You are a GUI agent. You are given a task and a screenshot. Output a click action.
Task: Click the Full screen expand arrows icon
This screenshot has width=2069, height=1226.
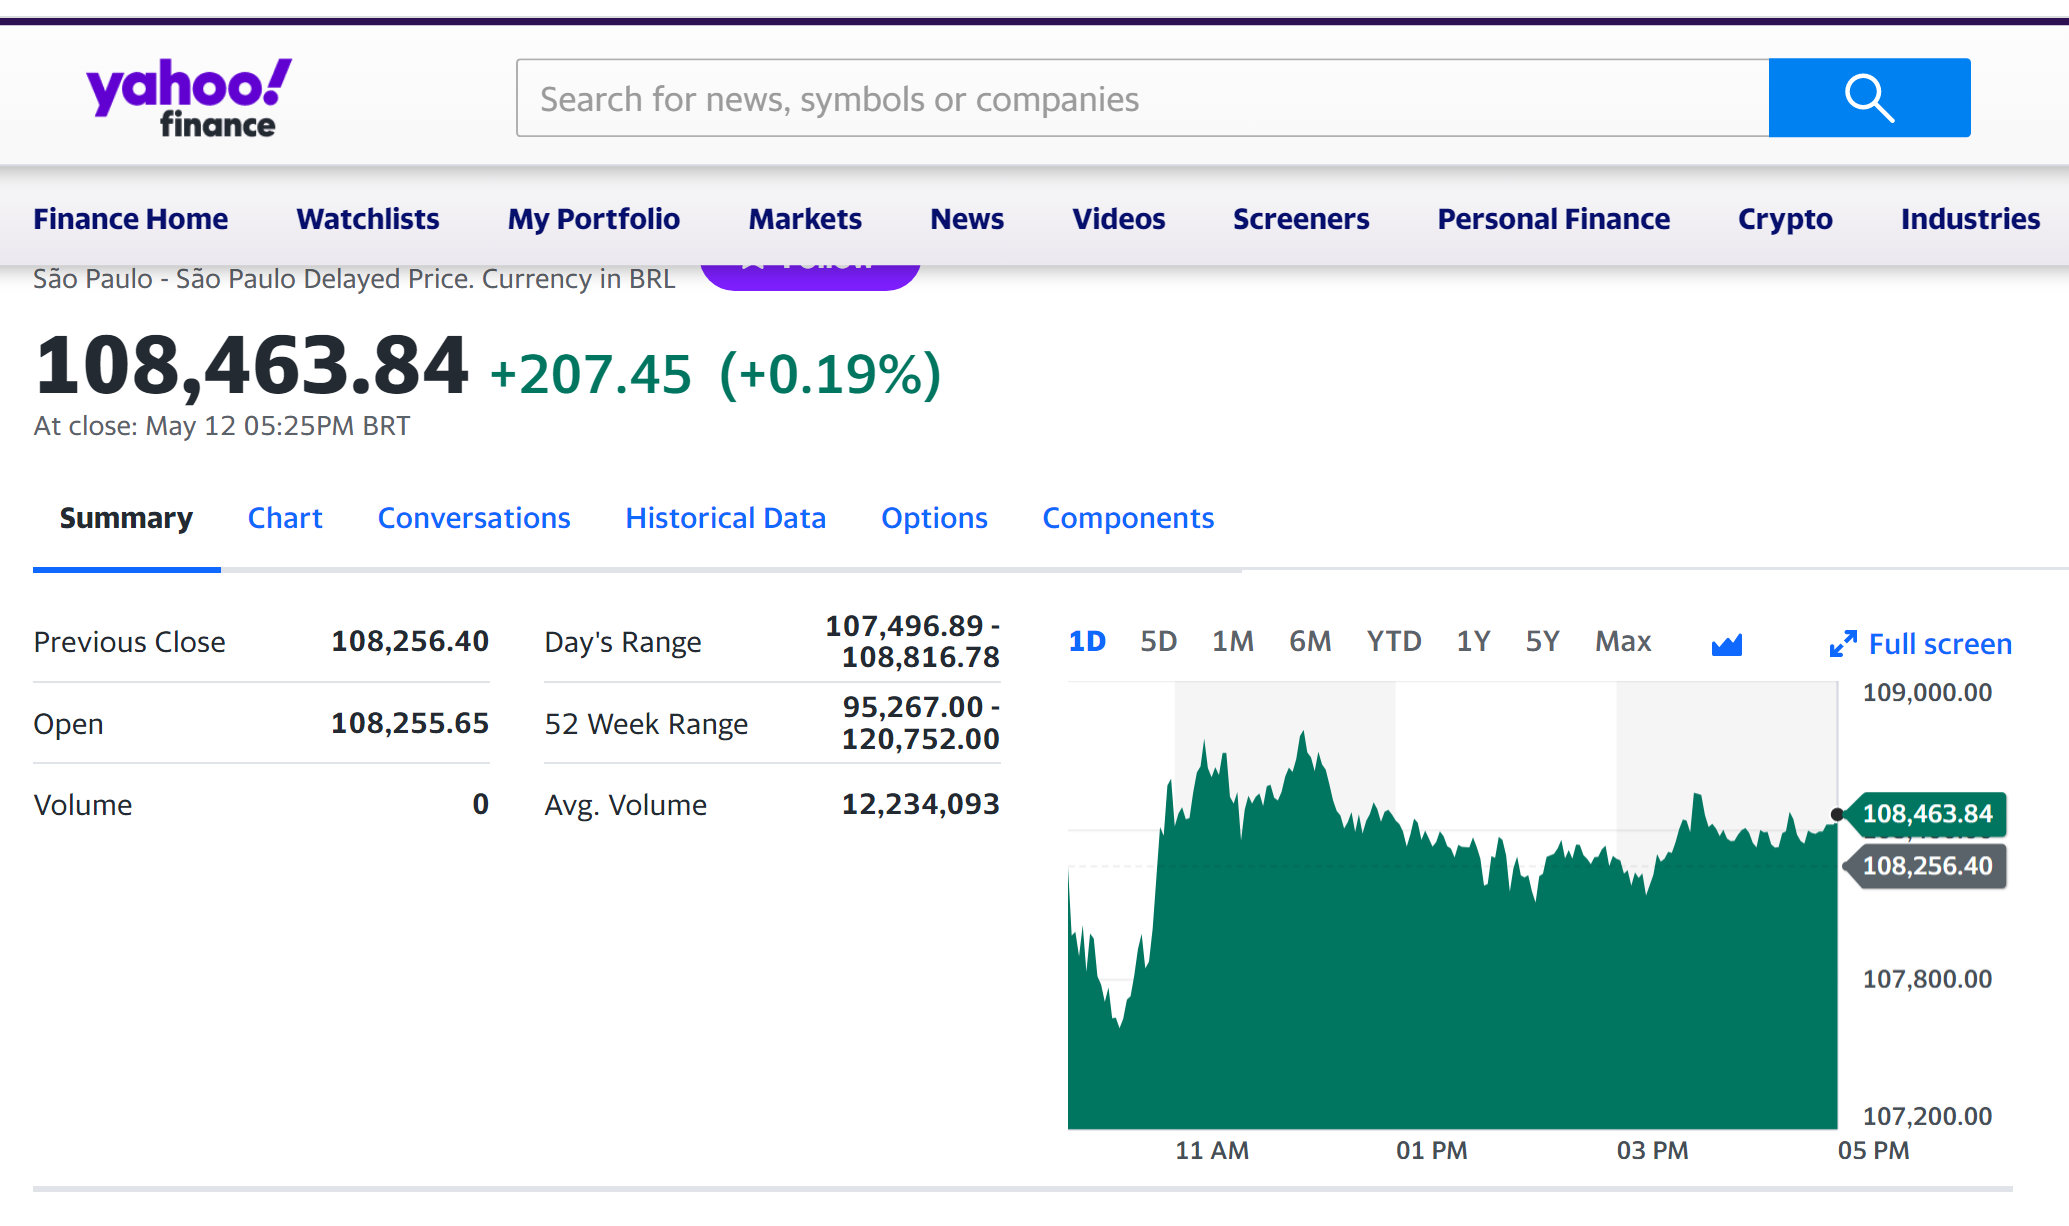[1843, 644]
